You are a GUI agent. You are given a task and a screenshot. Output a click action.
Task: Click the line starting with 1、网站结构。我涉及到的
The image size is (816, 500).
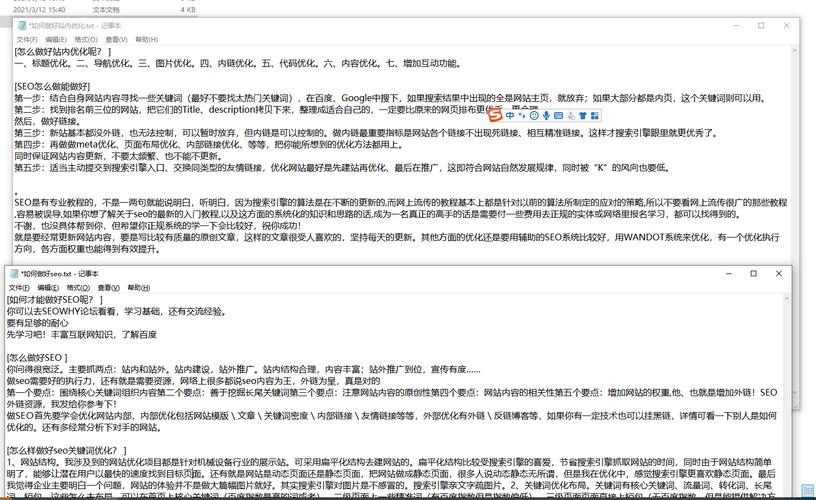(x=389, y=462)
